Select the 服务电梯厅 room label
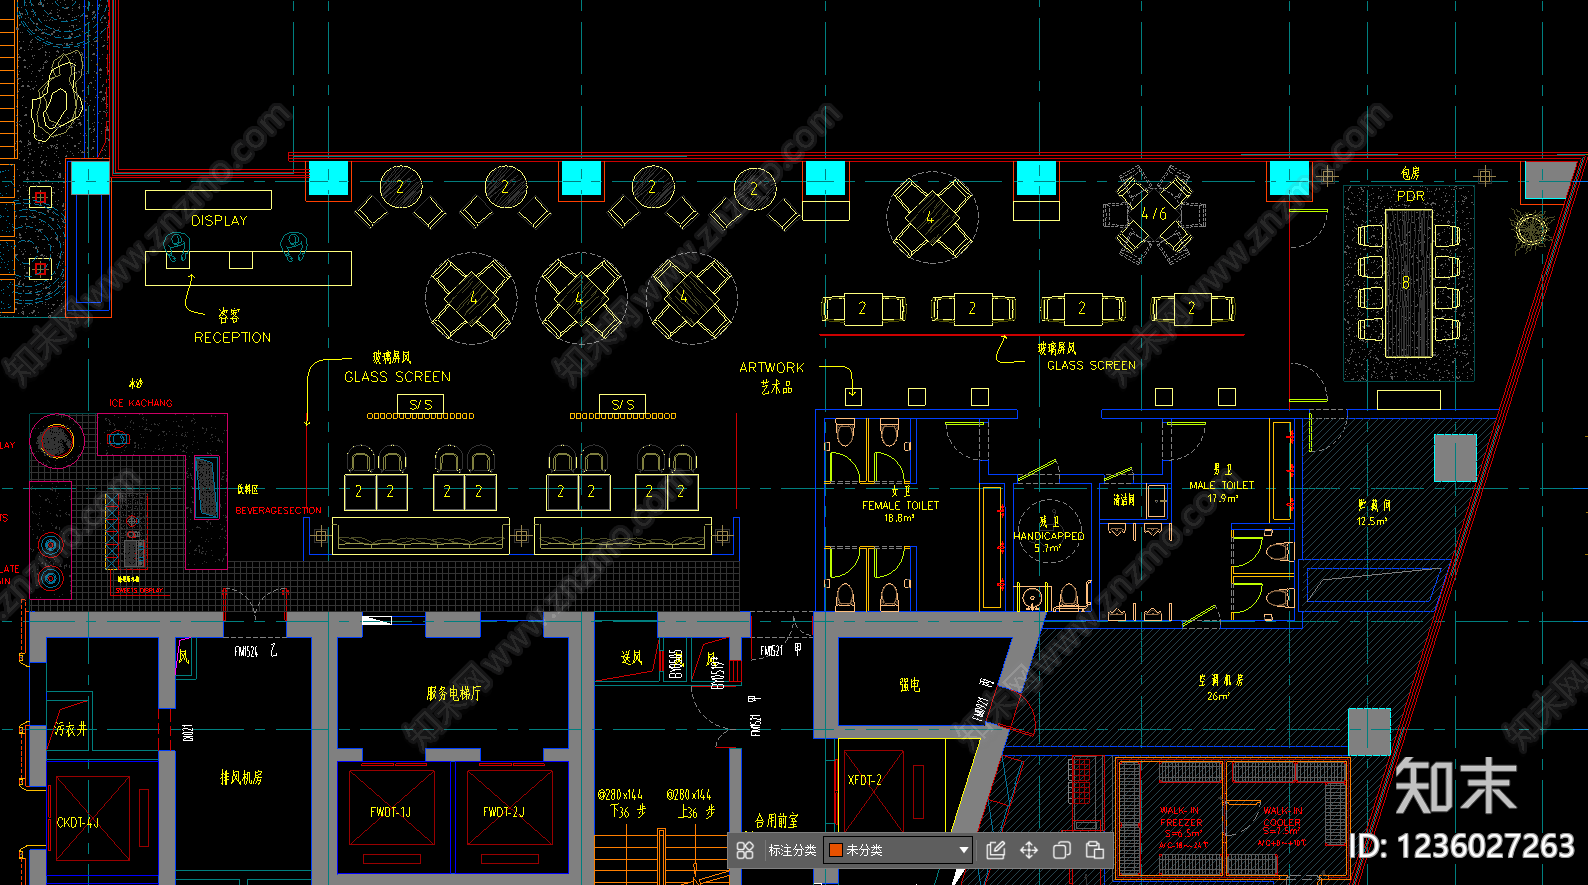This screenshot has width=1588, height=885. [454, 693]
